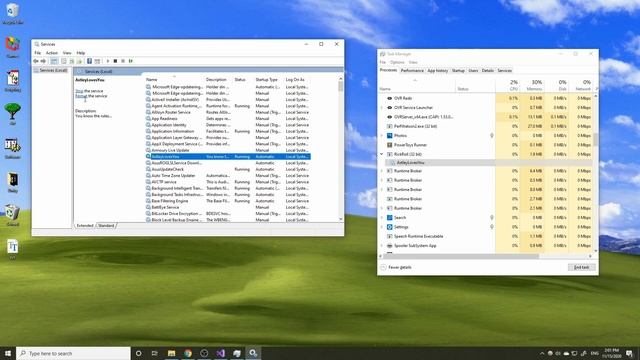This screenshot has height=360, width=640.
Task: Expand the Settings process group
Action: (x=382, y=227)
